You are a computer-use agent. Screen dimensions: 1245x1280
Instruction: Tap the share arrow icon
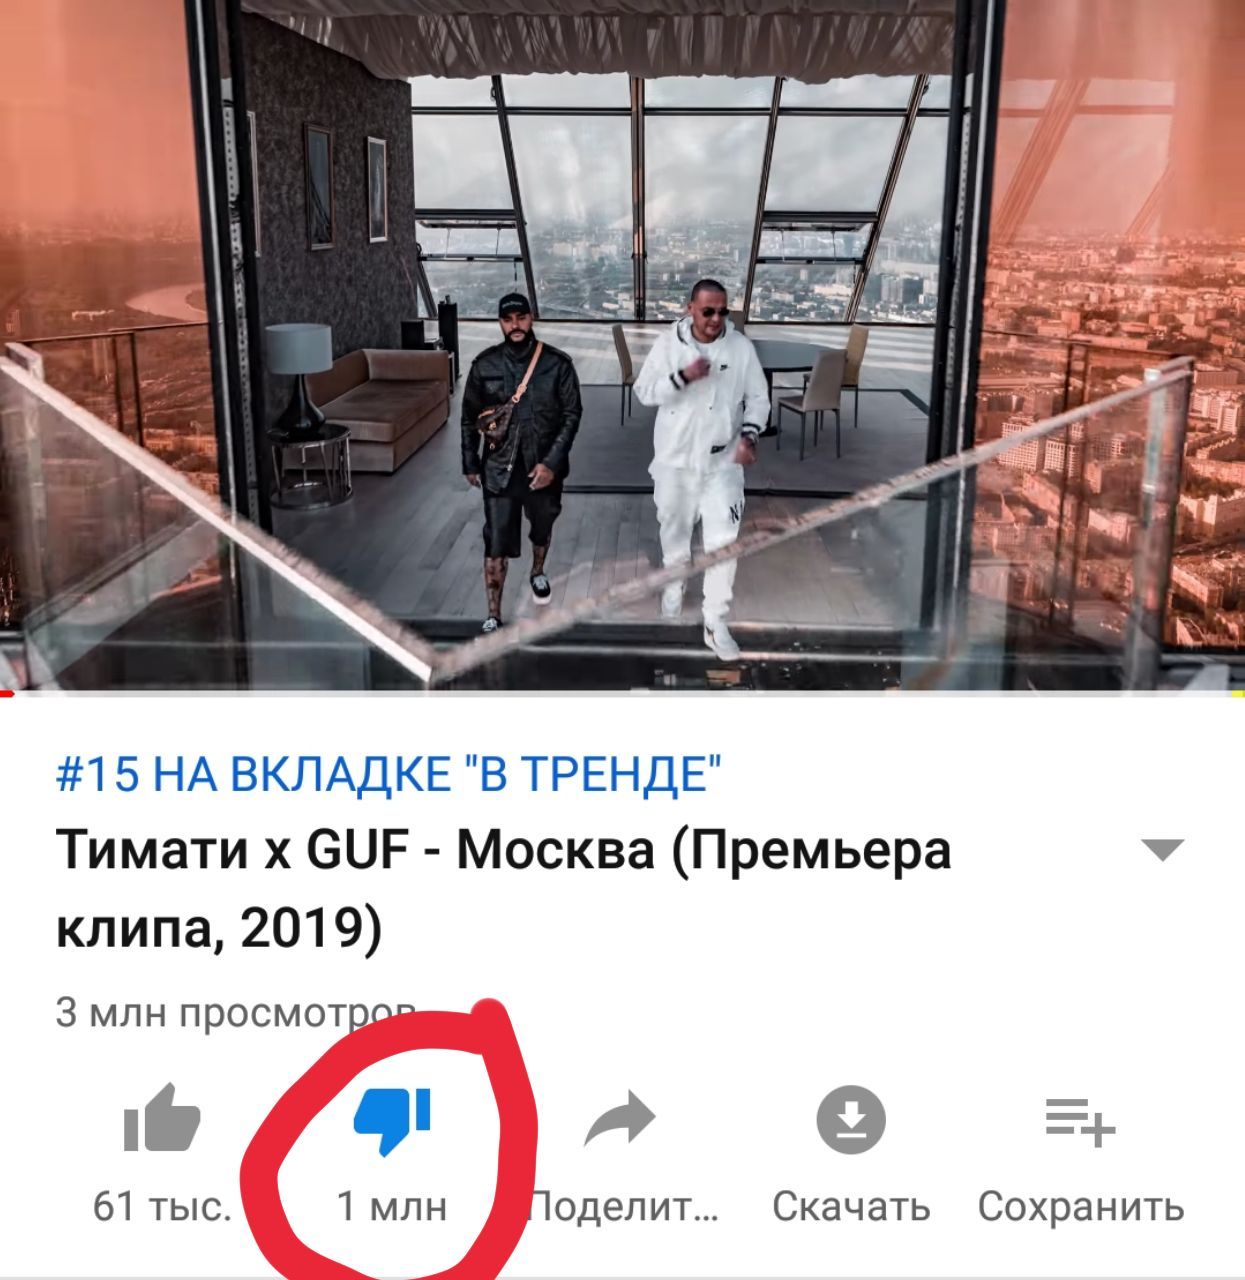point(620,1118)
